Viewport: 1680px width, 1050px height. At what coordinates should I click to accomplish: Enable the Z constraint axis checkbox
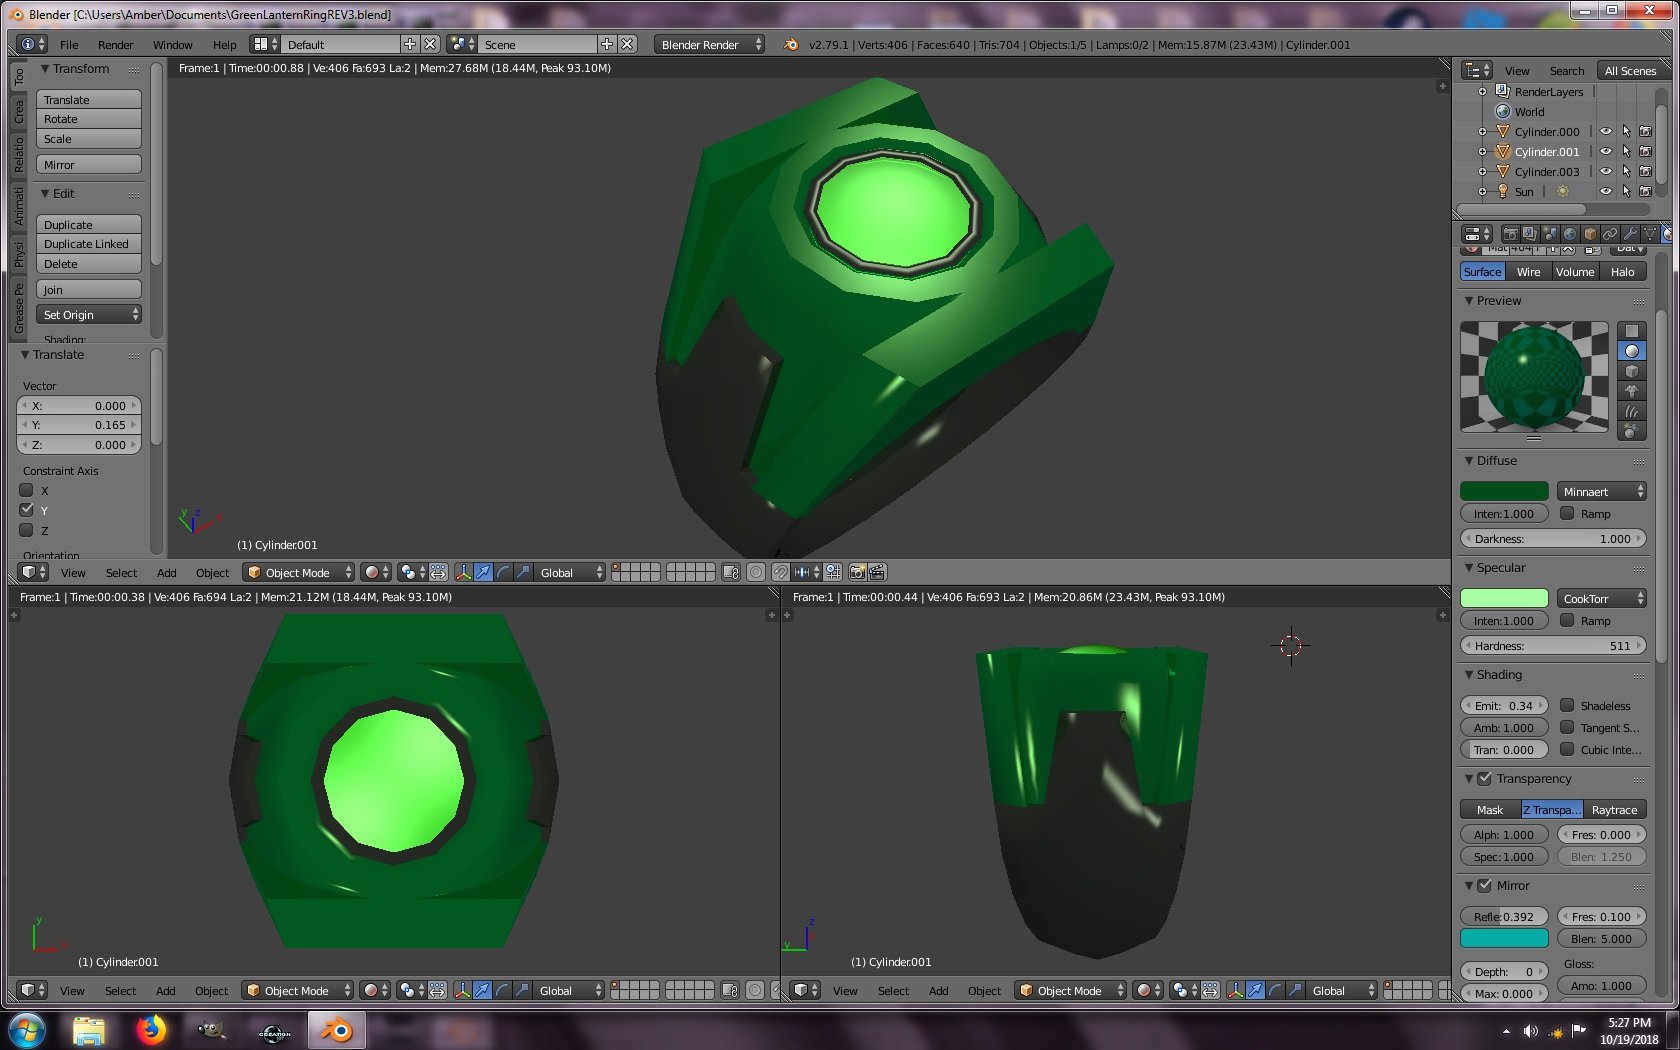coord(27,530)
